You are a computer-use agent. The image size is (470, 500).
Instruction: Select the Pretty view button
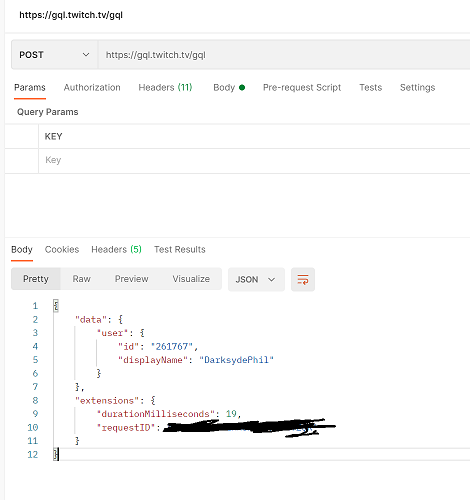[36, 279]
